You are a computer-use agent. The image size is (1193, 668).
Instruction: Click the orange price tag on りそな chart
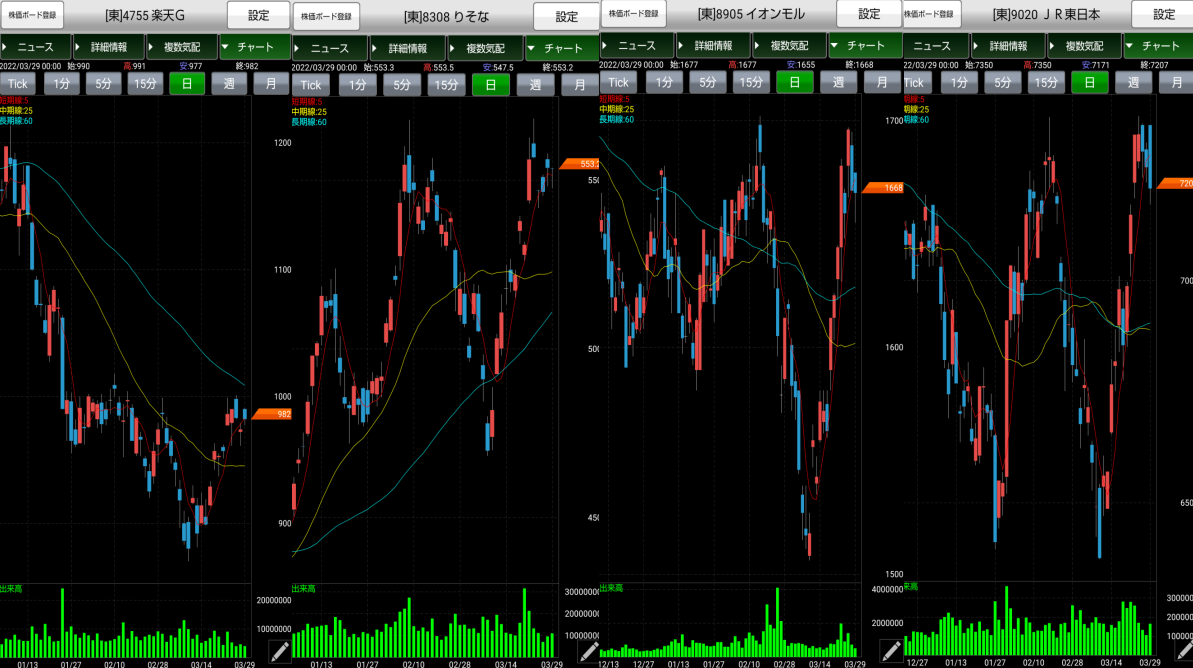(x=579, y=163)
